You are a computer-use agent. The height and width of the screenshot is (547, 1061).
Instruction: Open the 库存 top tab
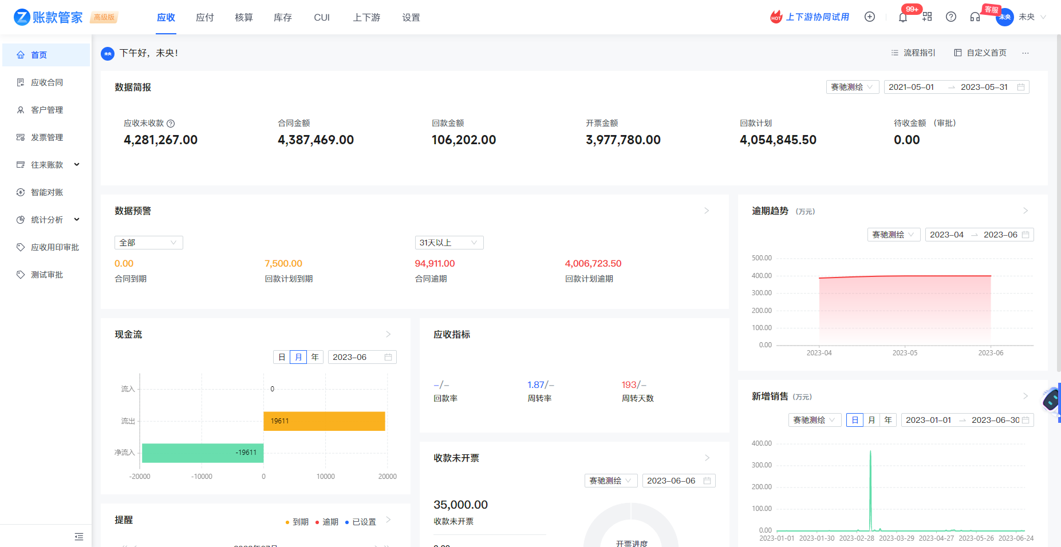point(283,18)
